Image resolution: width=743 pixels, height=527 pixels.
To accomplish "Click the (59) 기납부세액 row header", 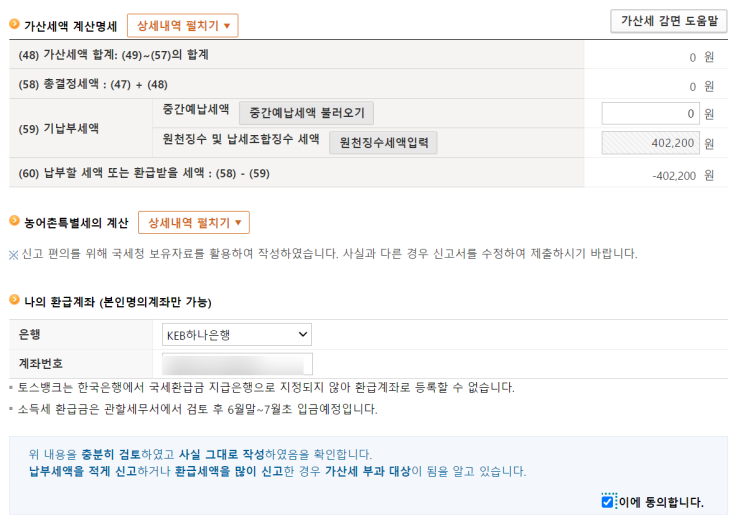I will (x=59, y=128).
